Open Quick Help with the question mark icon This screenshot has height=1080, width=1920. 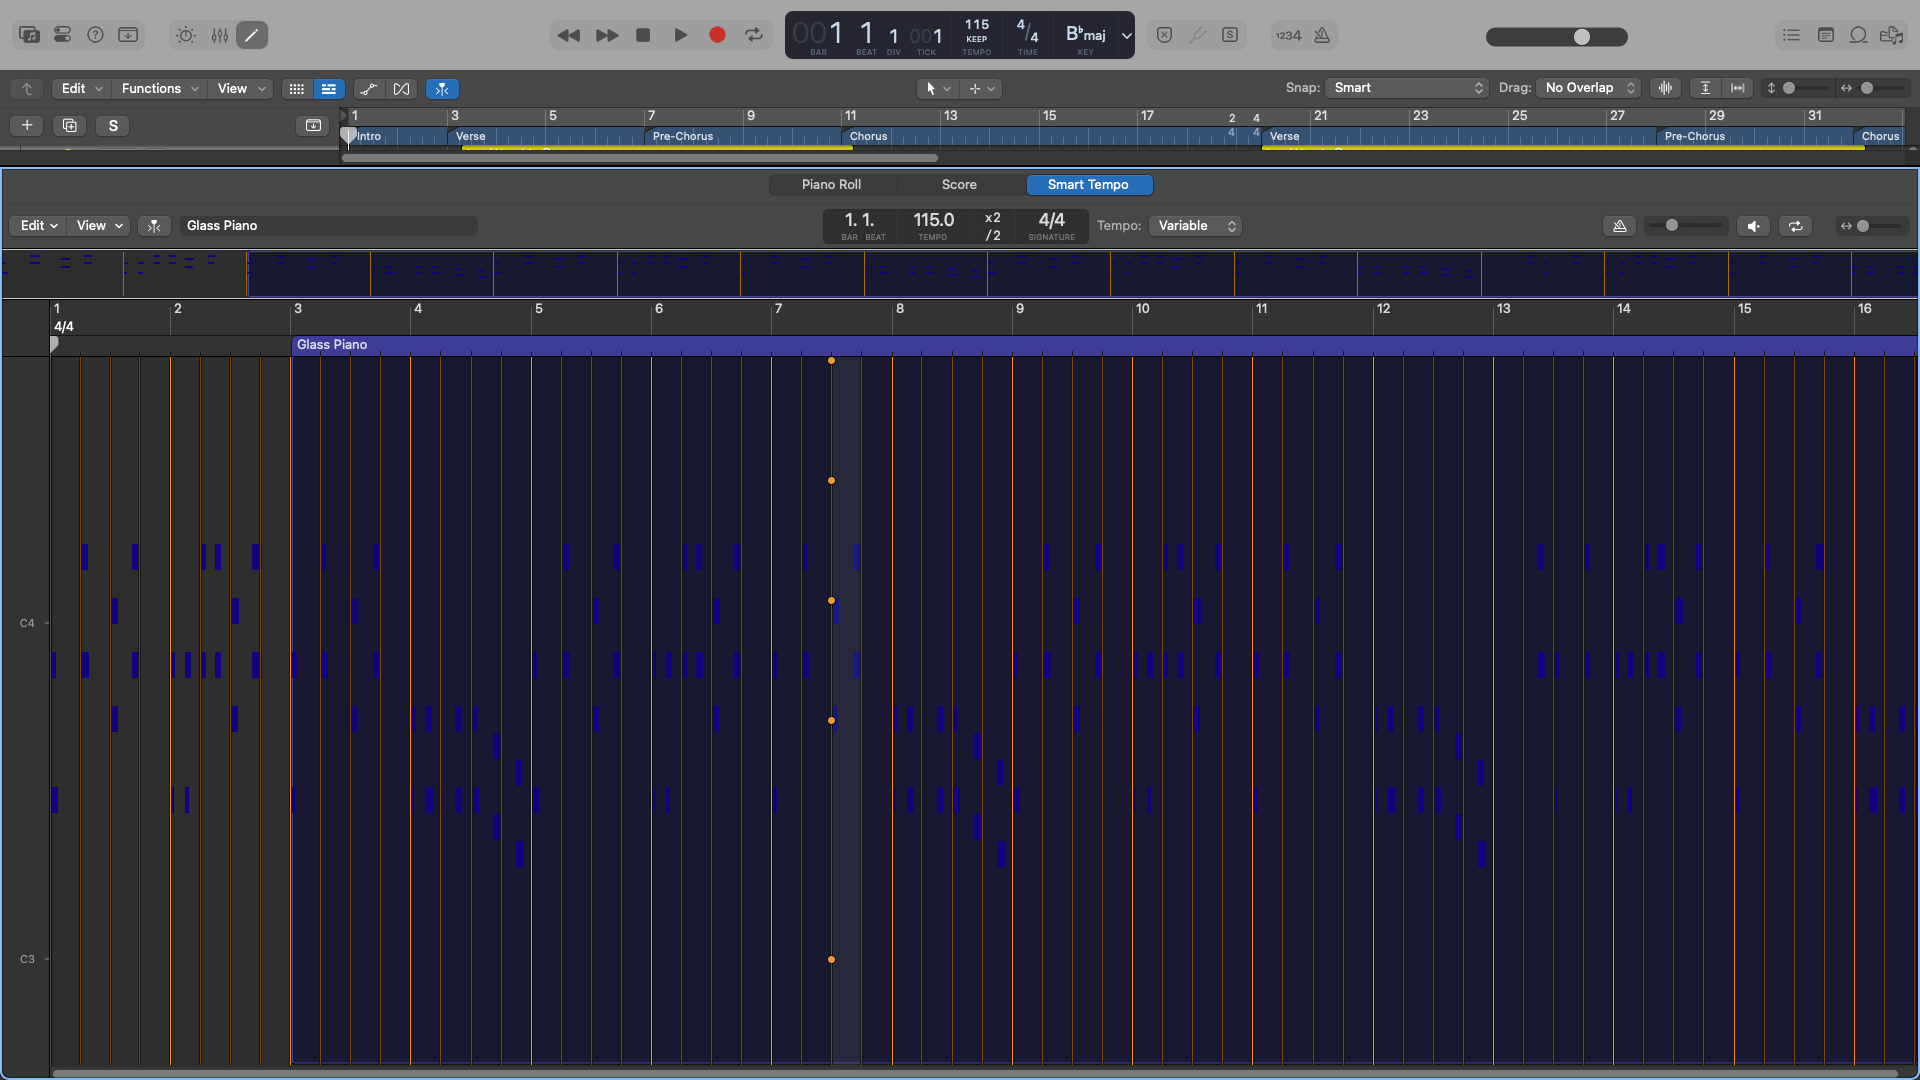95,34
